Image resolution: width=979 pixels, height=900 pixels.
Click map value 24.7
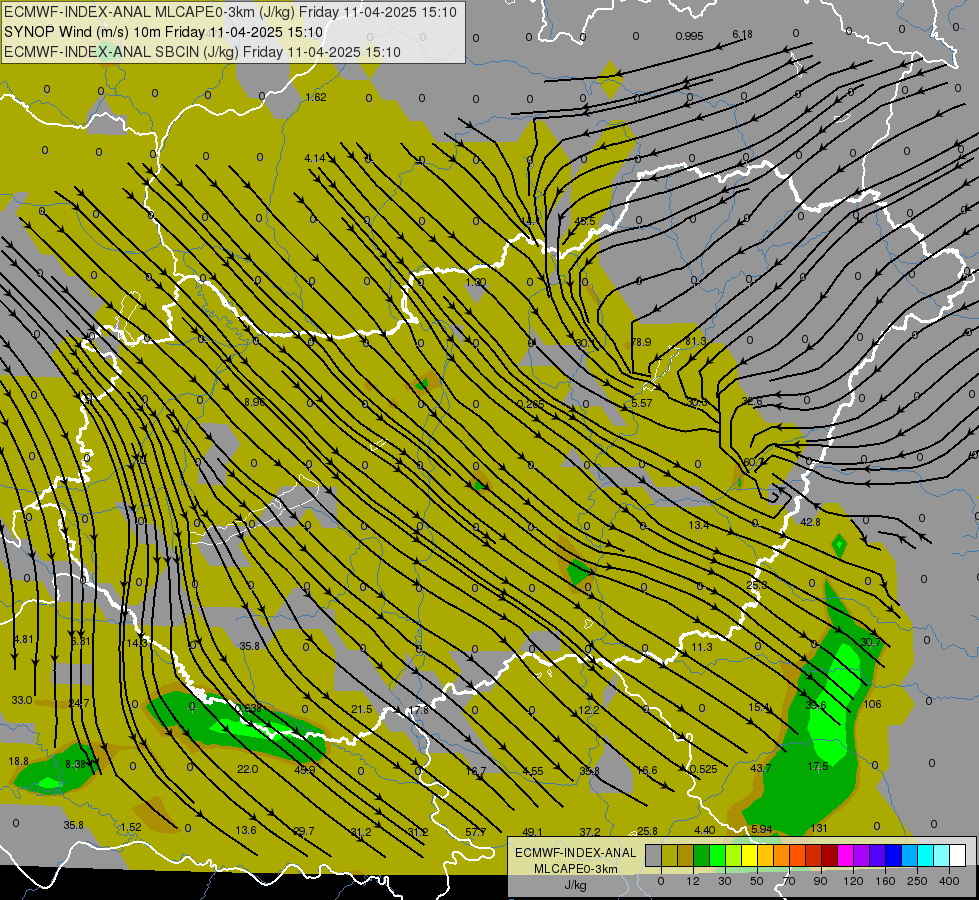tap(79, 703)
